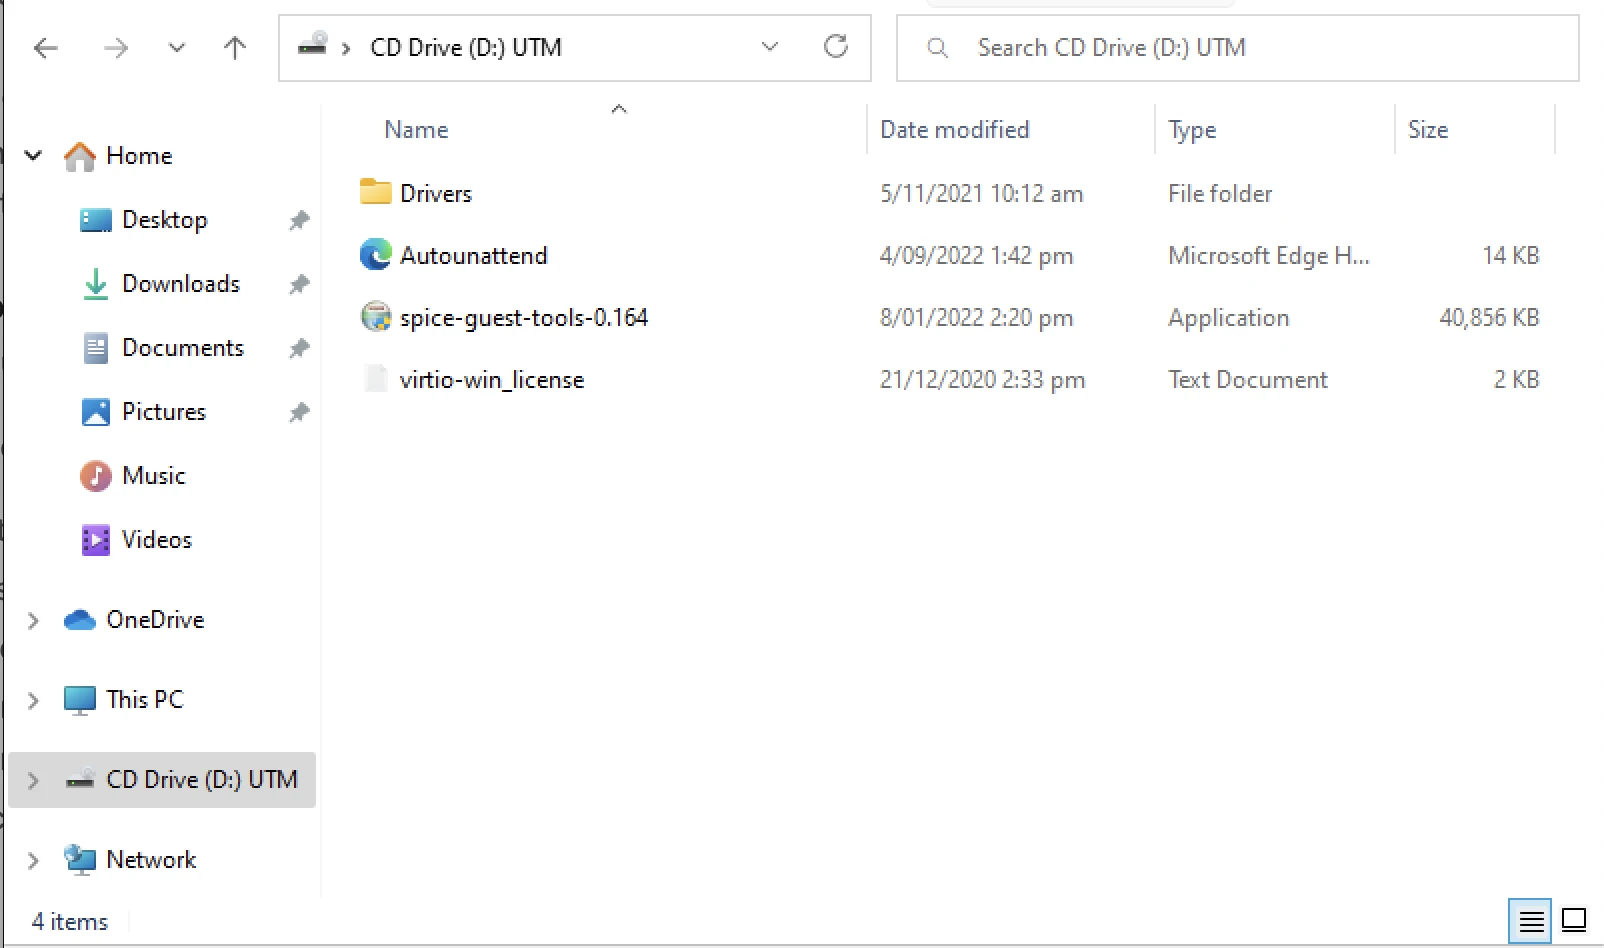The height and width of the screenshot is (948, 1604).
Task: Click the Back navigation arrow
Action: (x=45, y=47)
